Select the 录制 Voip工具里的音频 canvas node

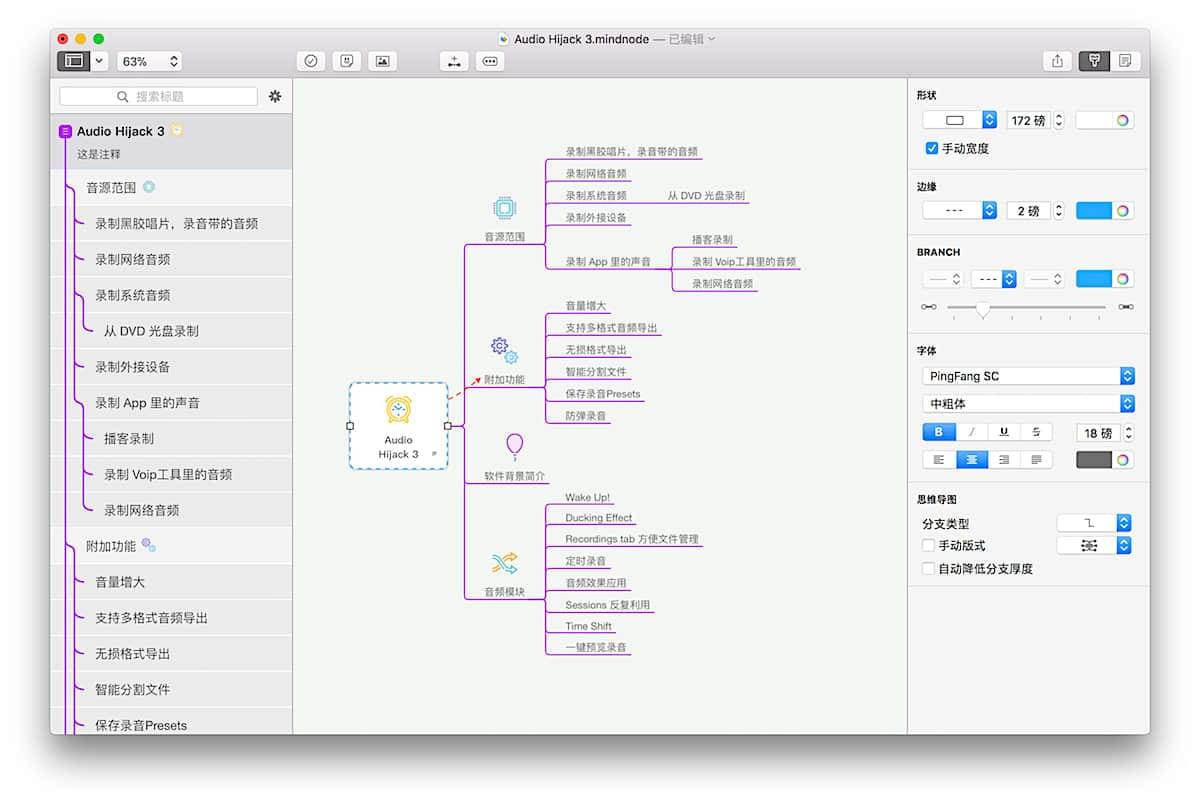[x=744, y=262]
